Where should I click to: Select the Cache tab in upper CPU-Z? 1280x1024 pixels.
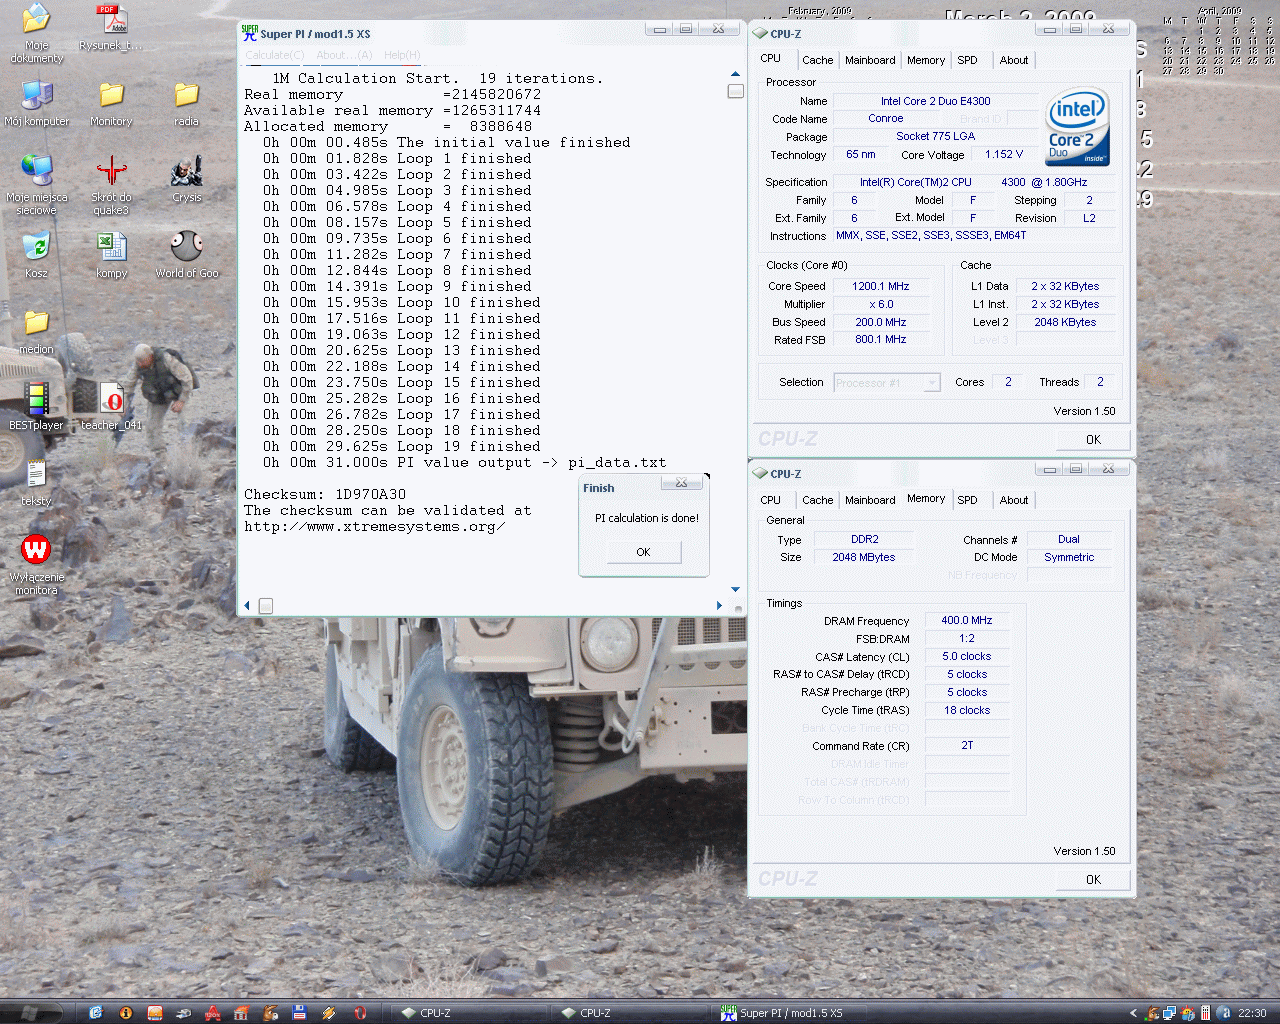point(817,60)
